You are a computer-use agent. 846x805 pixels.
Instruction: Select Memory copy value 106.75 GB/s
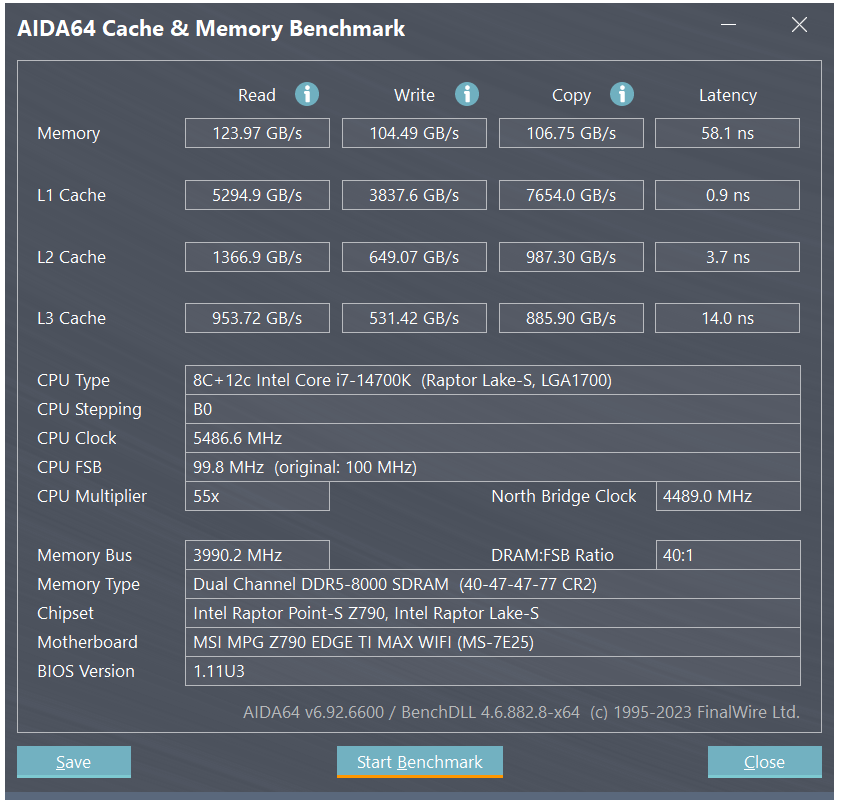(x=571, y=133)
